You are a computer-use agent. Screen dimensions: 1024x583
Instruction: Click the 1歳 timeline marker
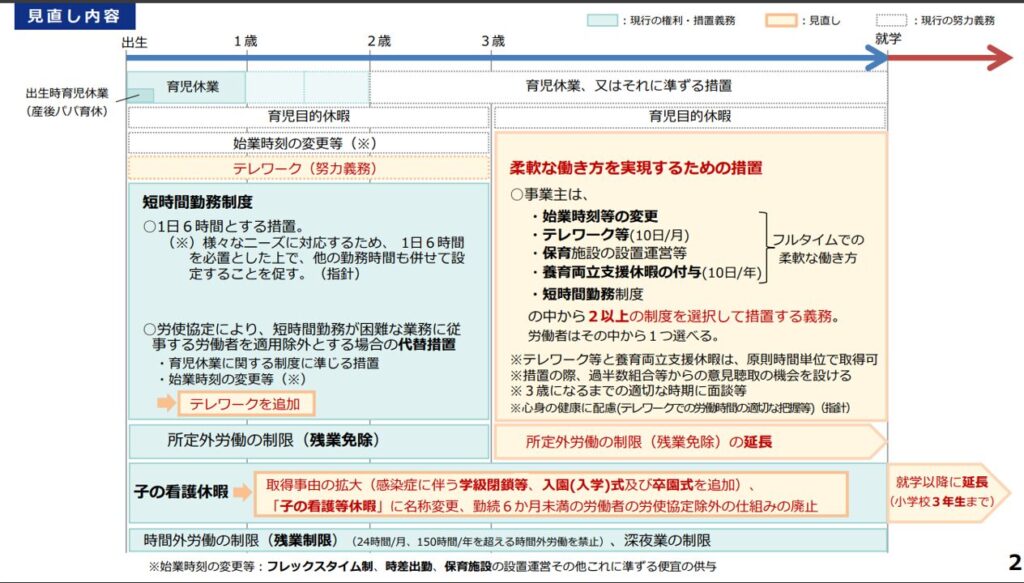246,41
